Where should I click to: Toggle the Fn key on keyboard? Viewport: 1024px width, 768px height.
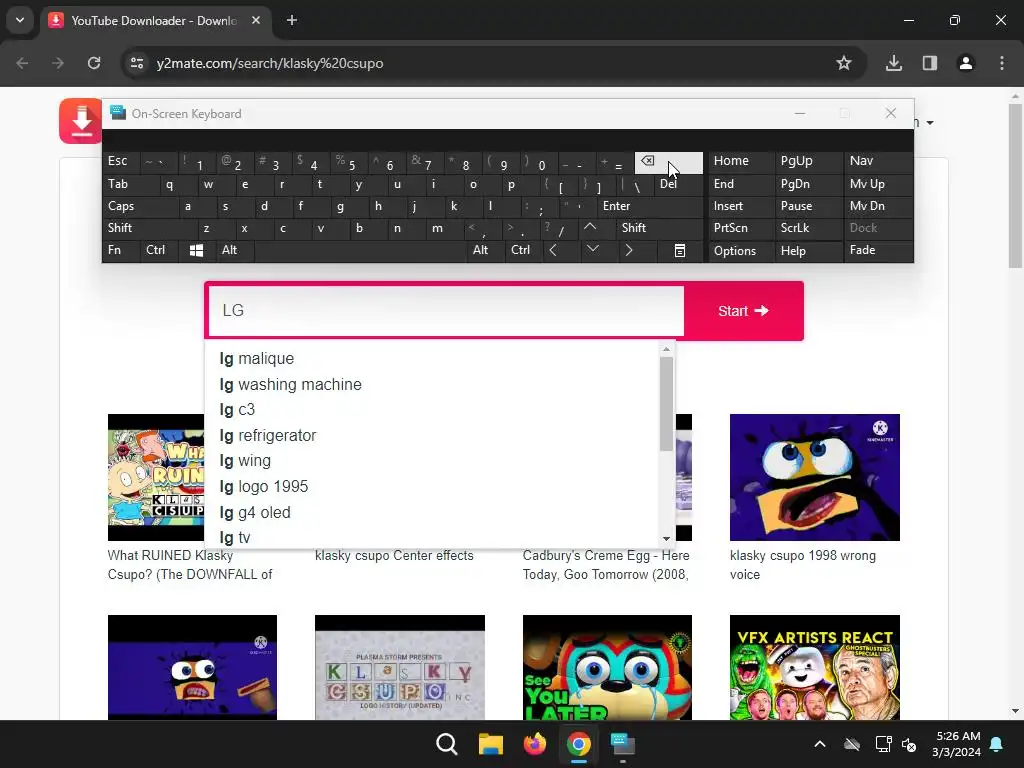pyautogui.click(x=121, y=251)
